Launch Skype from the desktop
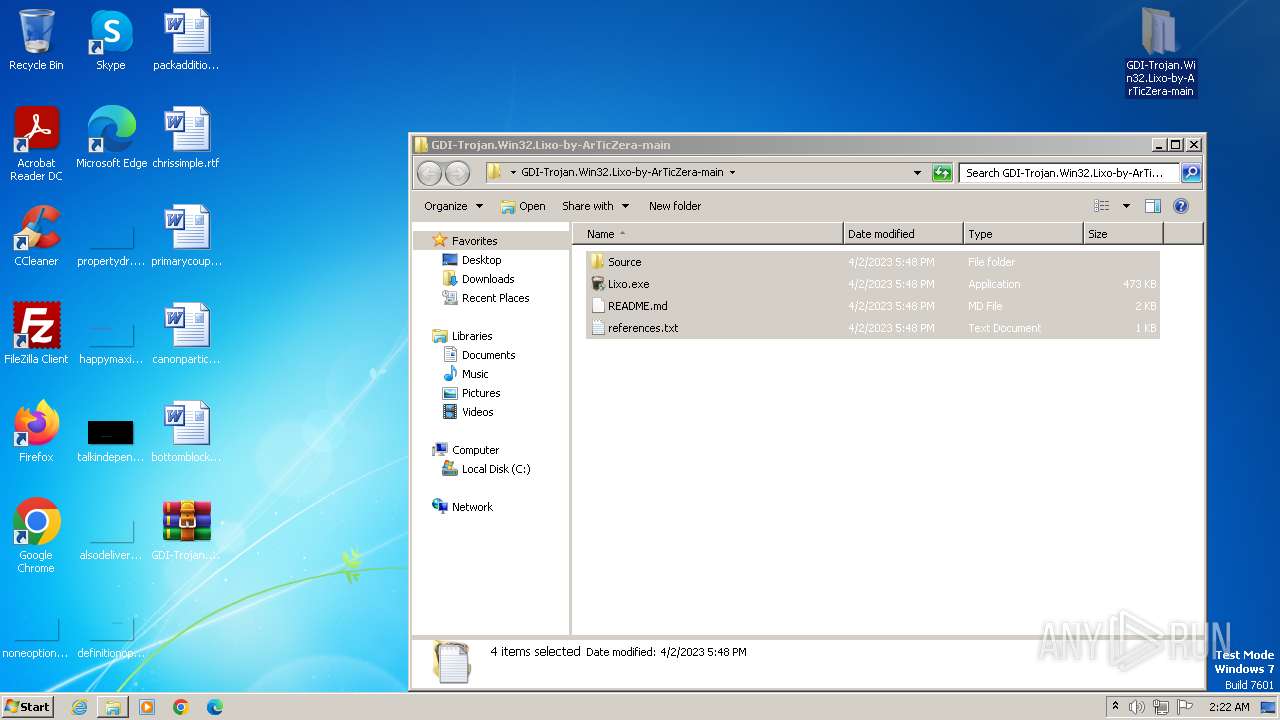The width and height of the screenshot is (1280, 720). click(110, 40)
